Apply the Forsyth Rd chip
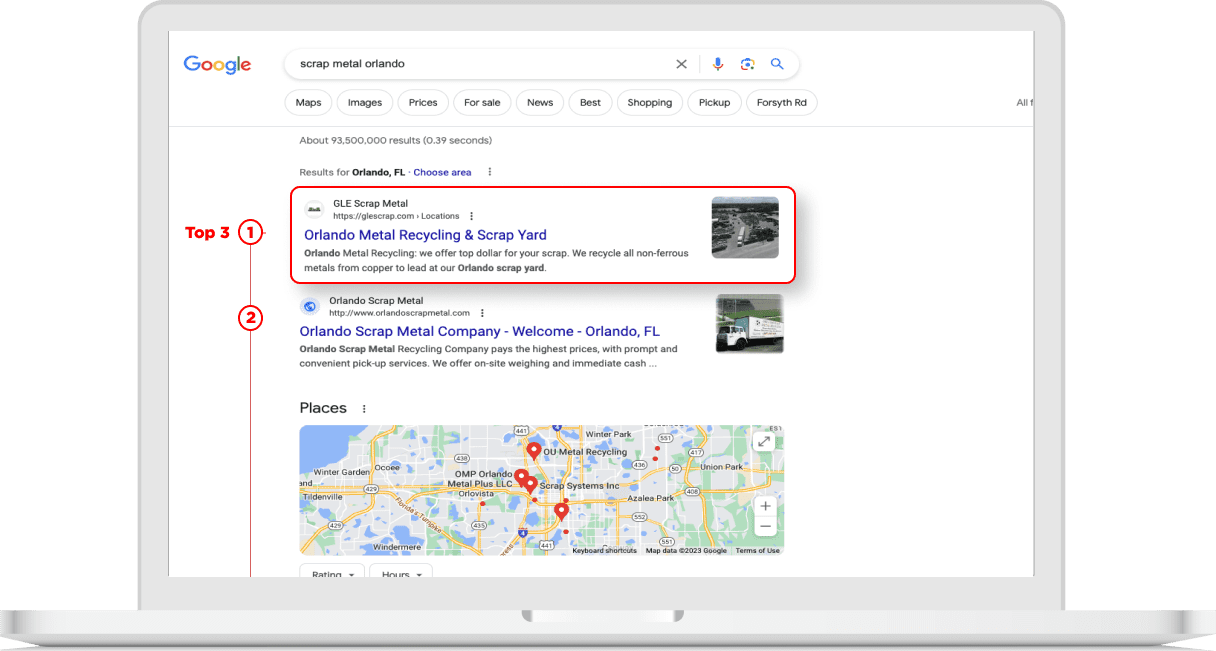The width and height of the screenshot is (1216, 651). pos(782,102)
